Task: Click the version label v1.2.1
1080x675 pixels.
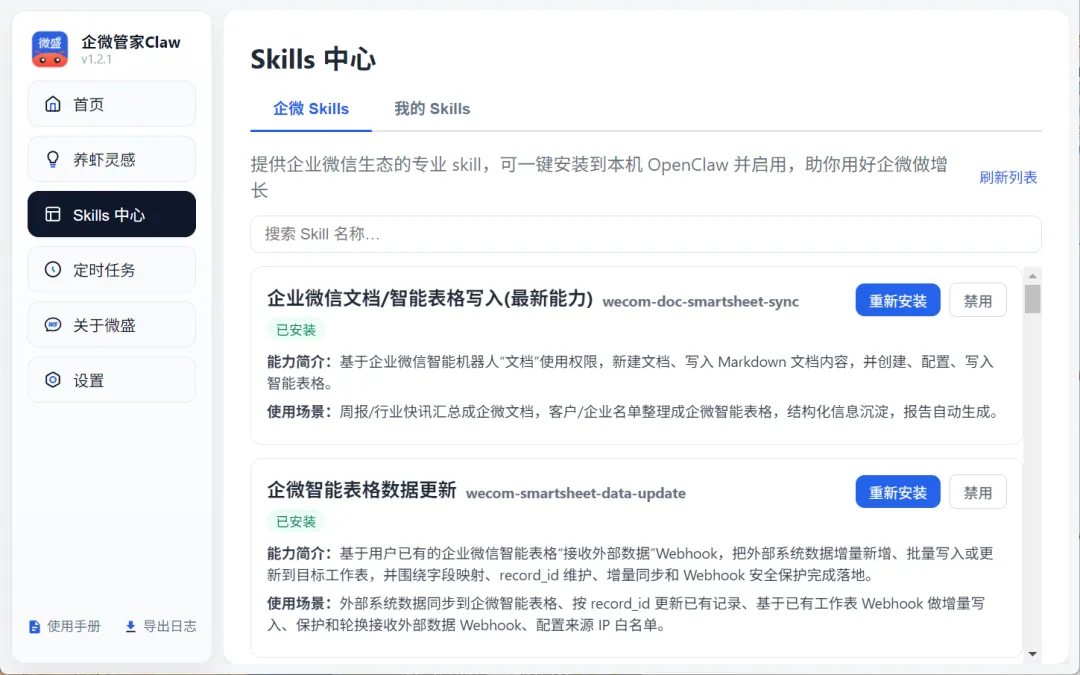Action: [x=96, y=59]
